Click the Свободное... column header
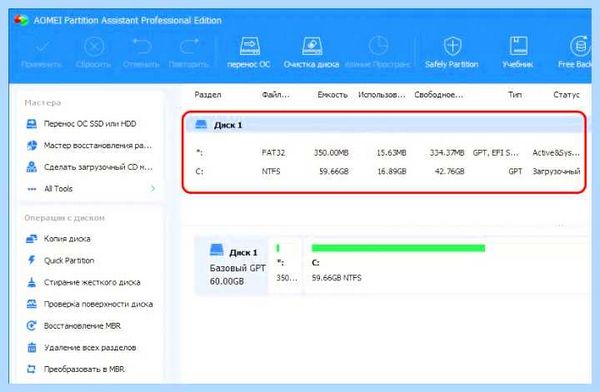Viewport: 600px width, 392px height. (x=439, y=95)
